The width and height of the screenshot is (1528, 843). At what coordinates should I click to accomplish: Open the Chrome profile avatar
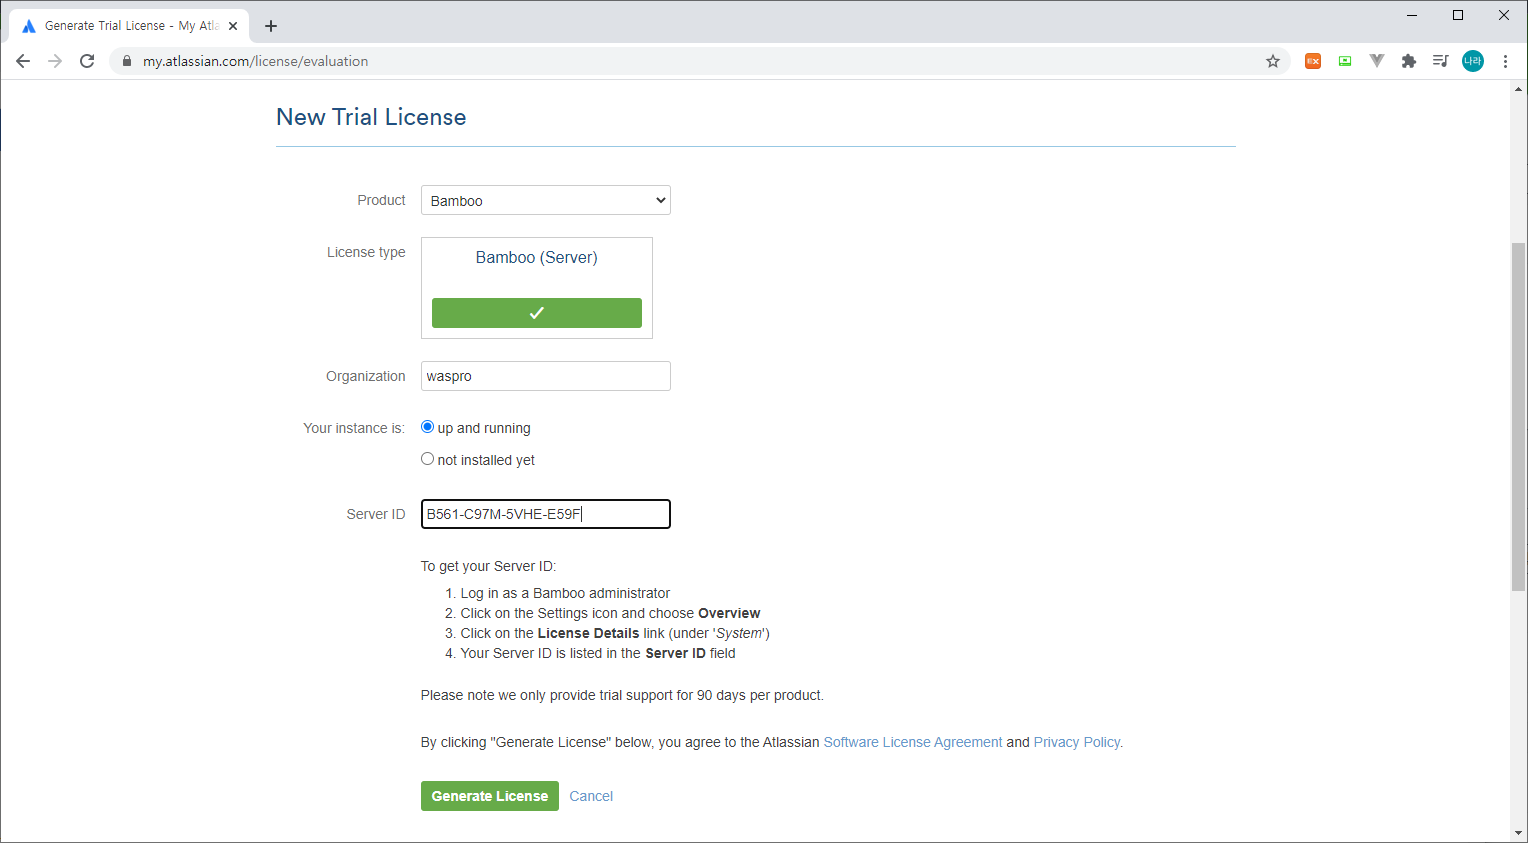pyautogui.click(x=1473, y=61)
